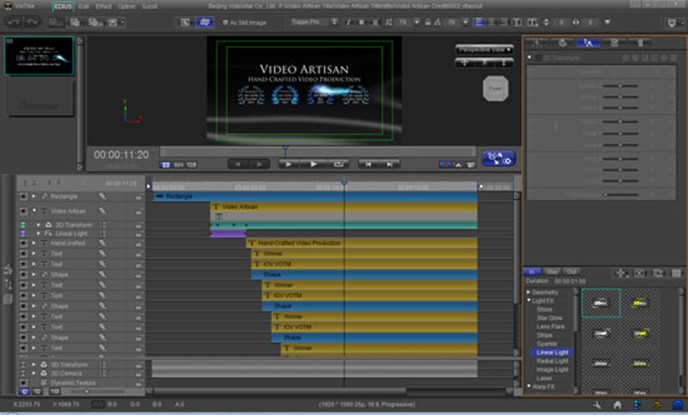Click the wrench icon in the bottom status bar
This screenshot has width=688, height=415.
(597, 405)
